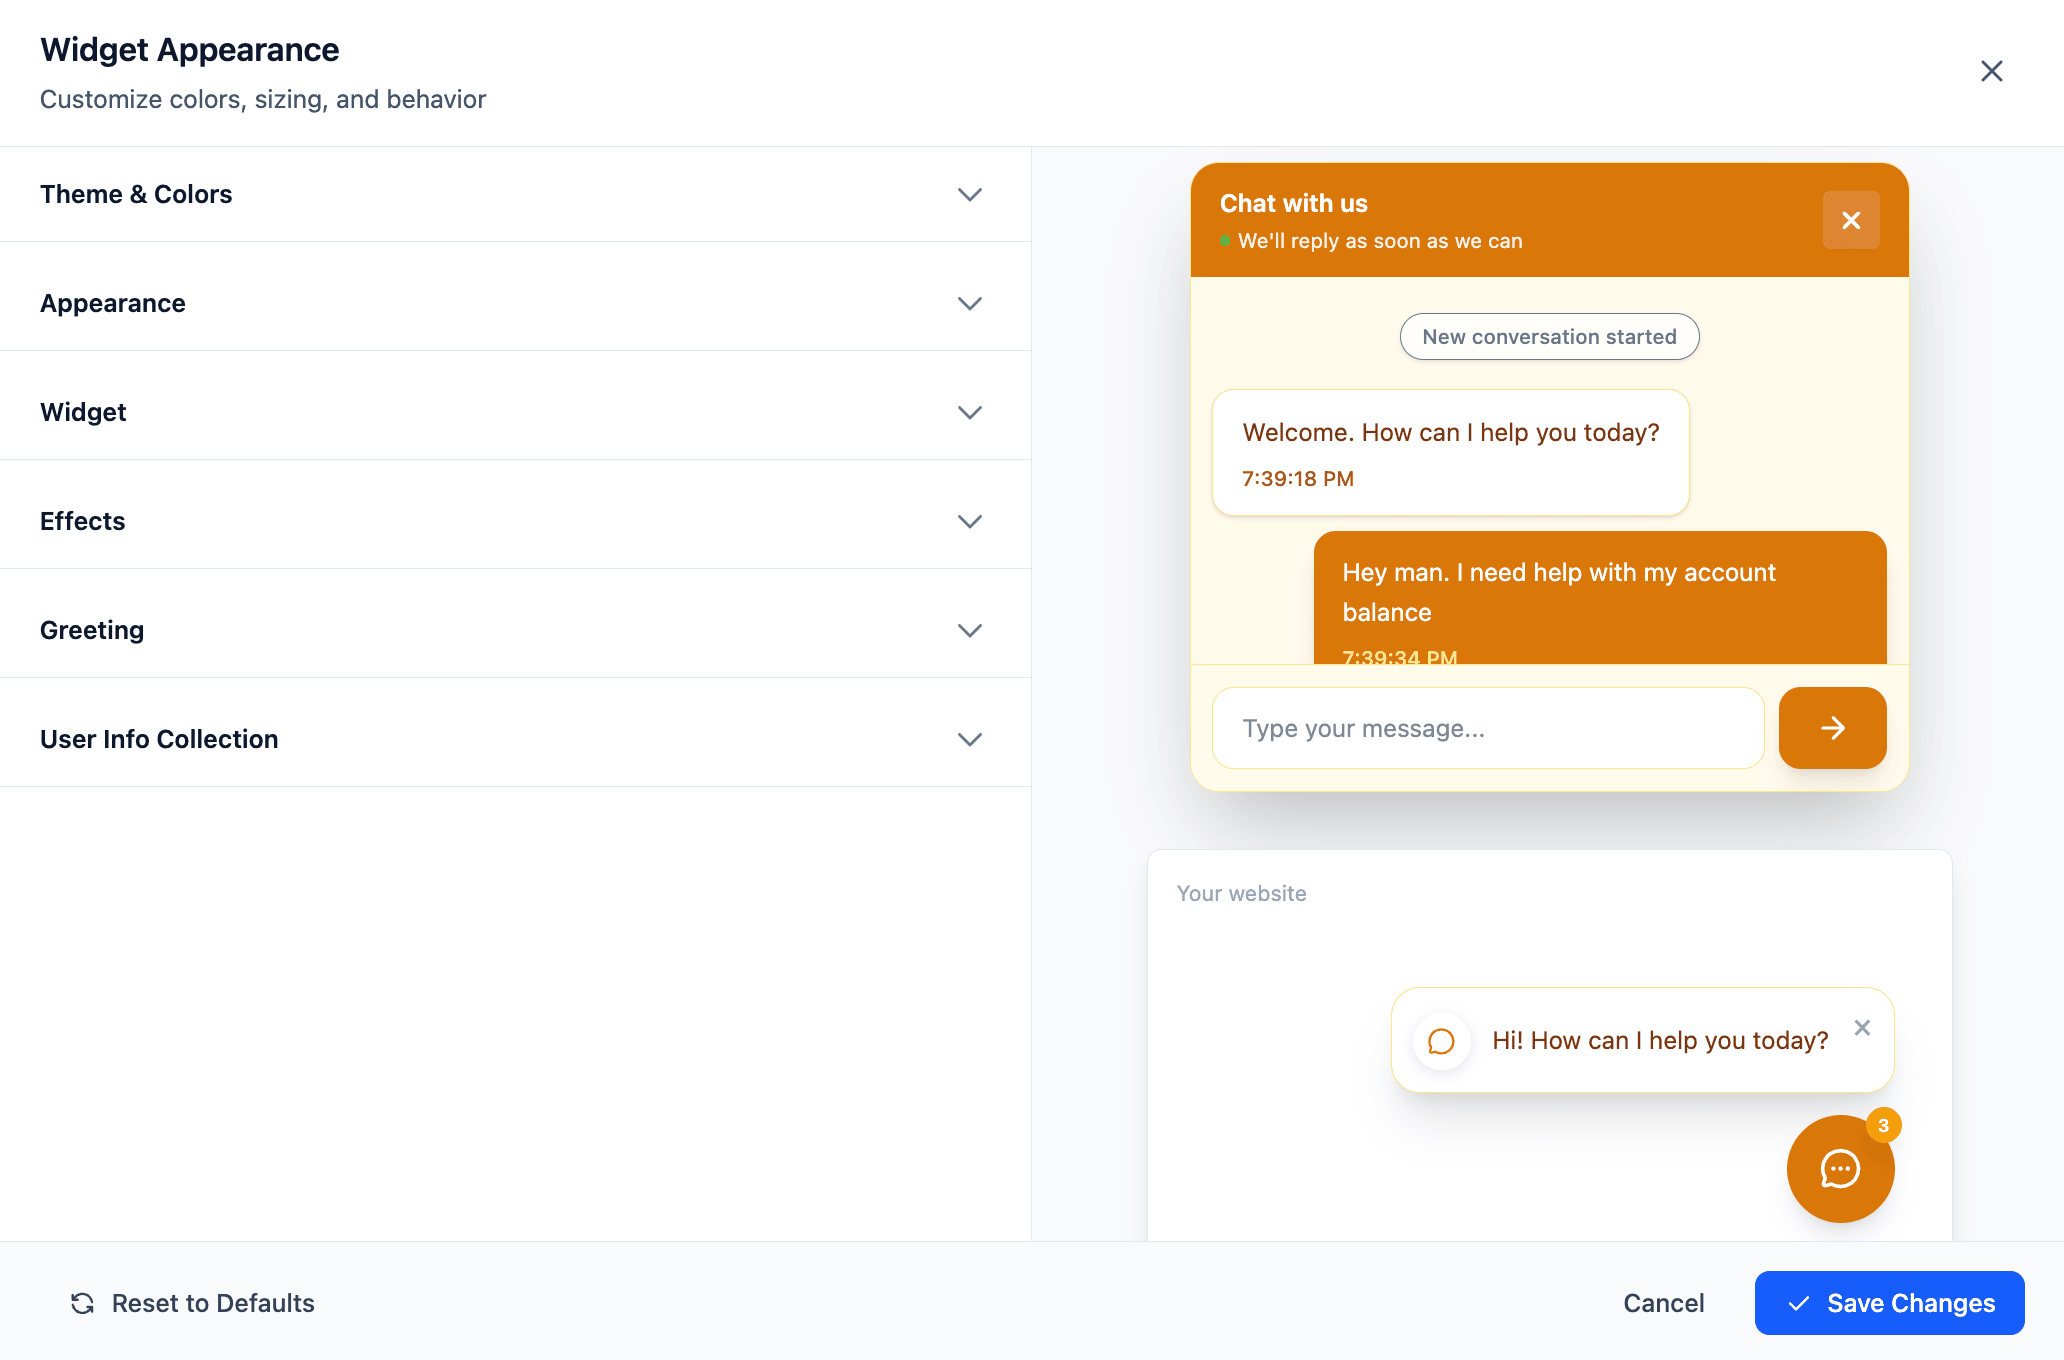Click the Welcome message bubble
Image resolution: width=2064 pixels, height=1360 pixels.
pos(1451,453)
